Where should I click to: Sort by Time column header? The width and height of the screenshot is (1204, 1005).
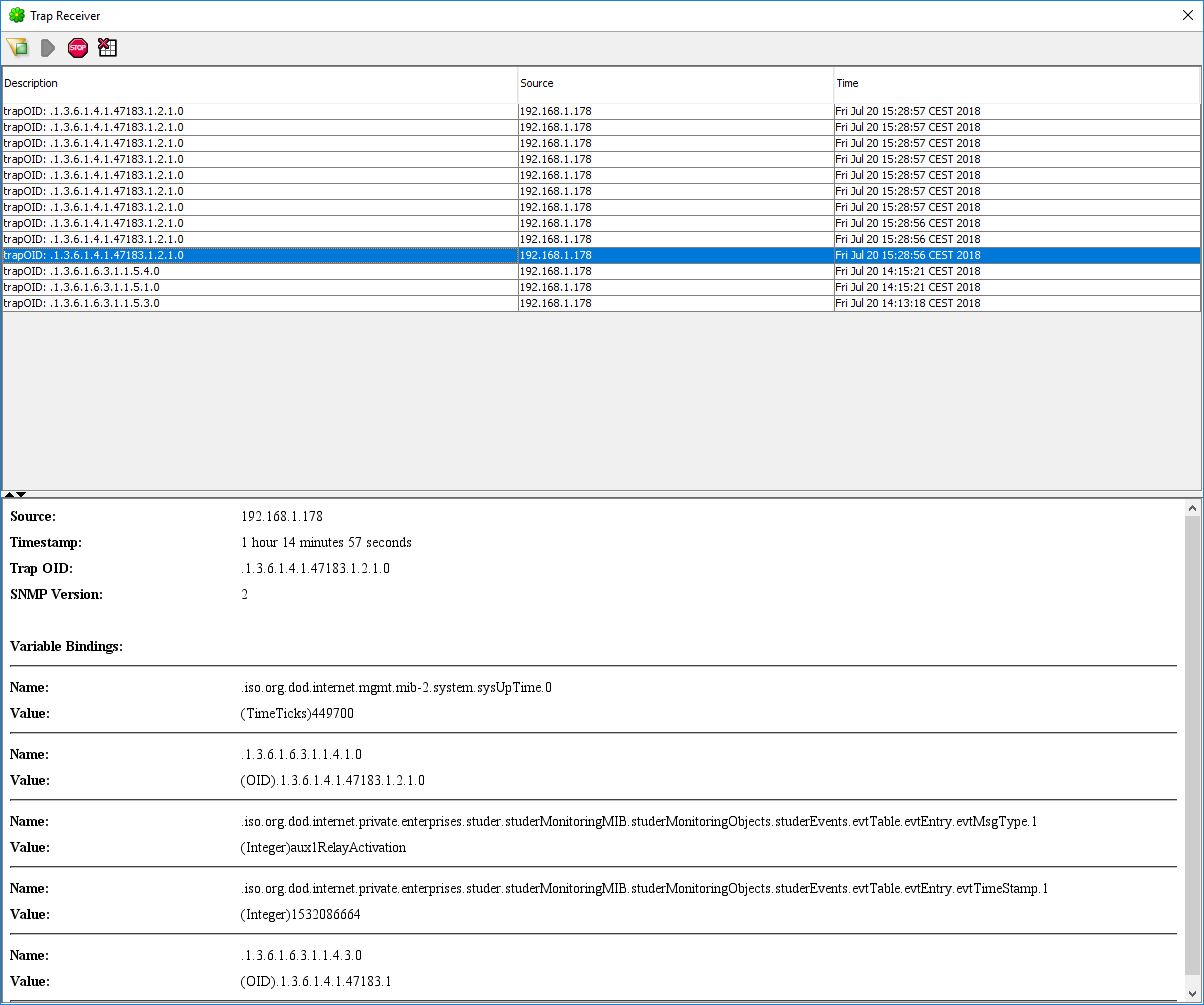(1016, 84)
